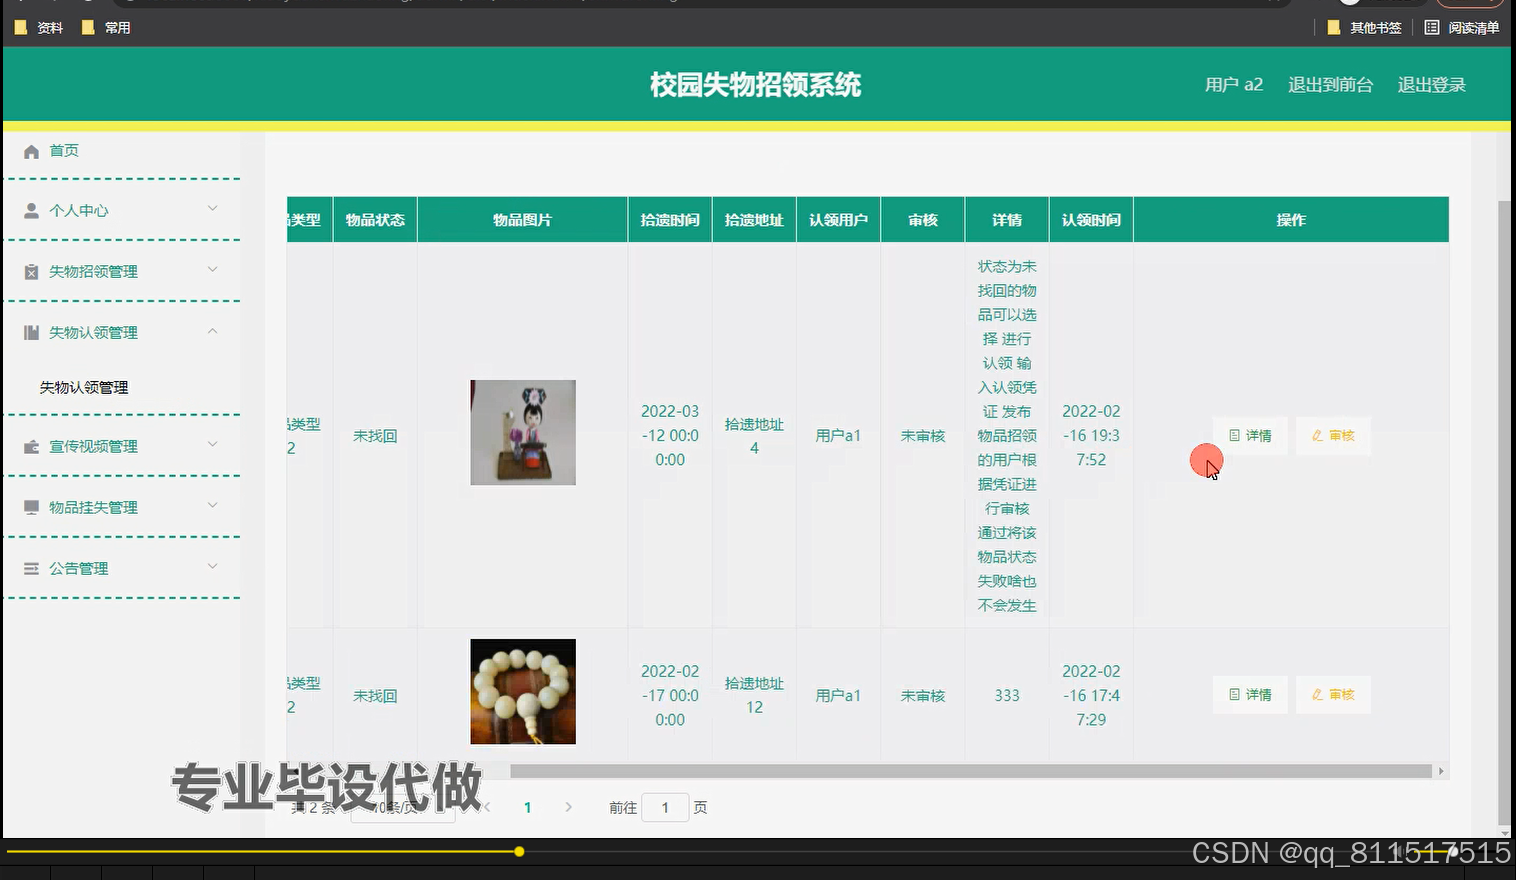Expand the 物品挂失管理 chevron

click(212, 506)
